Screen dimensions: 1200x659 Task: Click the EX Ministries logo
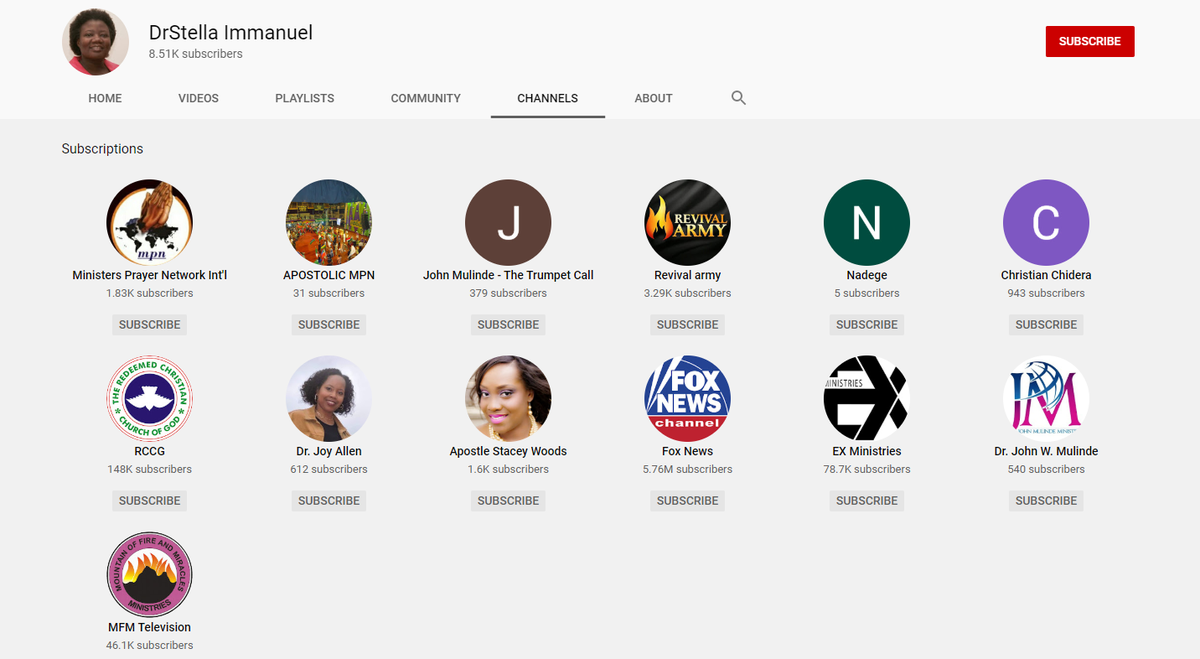(866, 398)
